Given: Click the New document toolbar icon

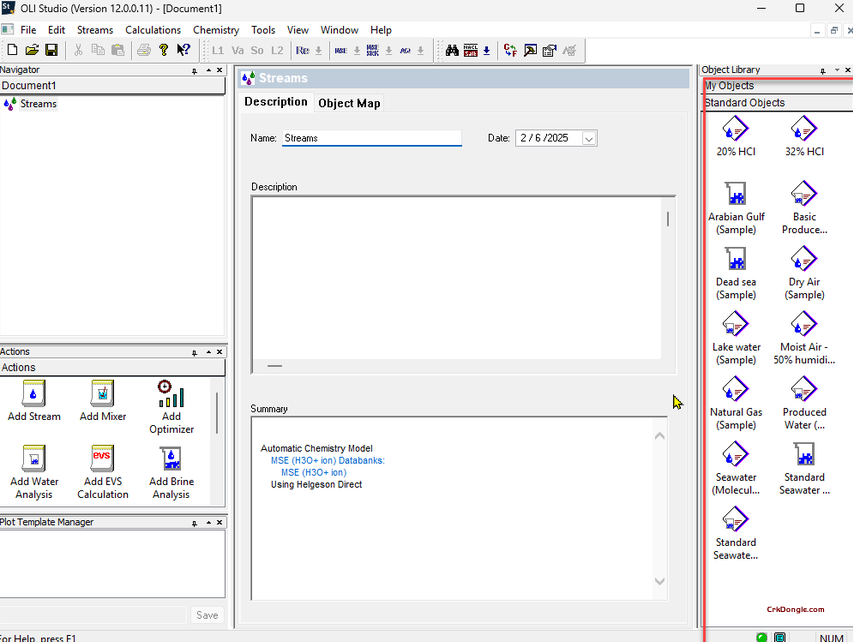Looking at the screenshot, I should point(12,50).
